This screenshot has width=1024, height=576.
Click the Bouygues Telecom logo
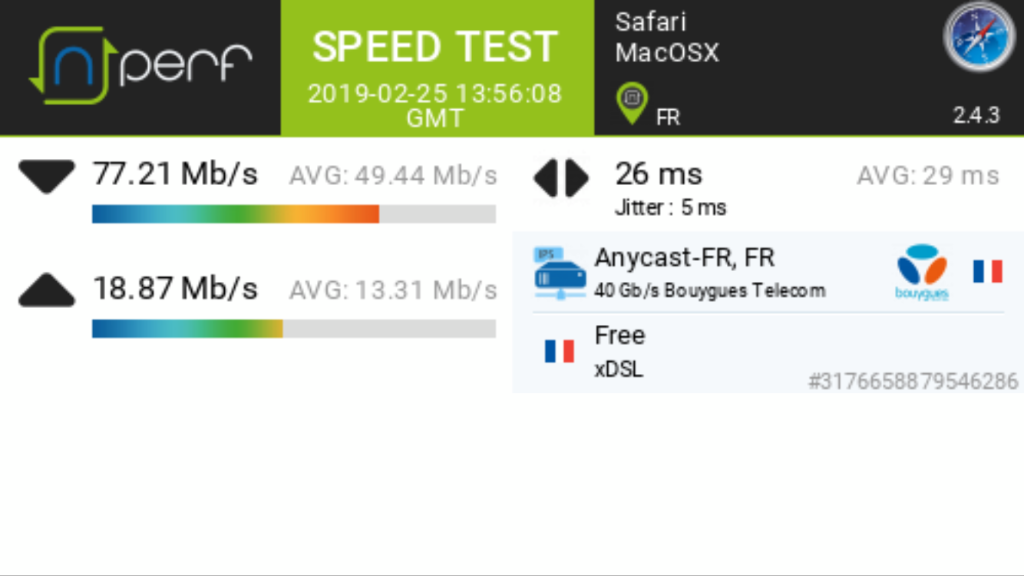921,272
